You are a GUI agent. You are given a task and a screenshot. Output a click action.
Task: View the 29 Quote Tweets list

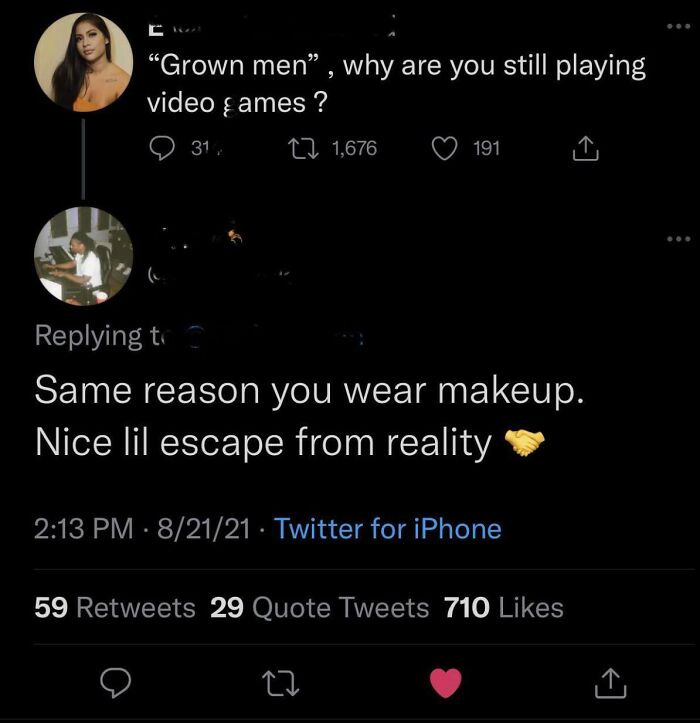320,607
